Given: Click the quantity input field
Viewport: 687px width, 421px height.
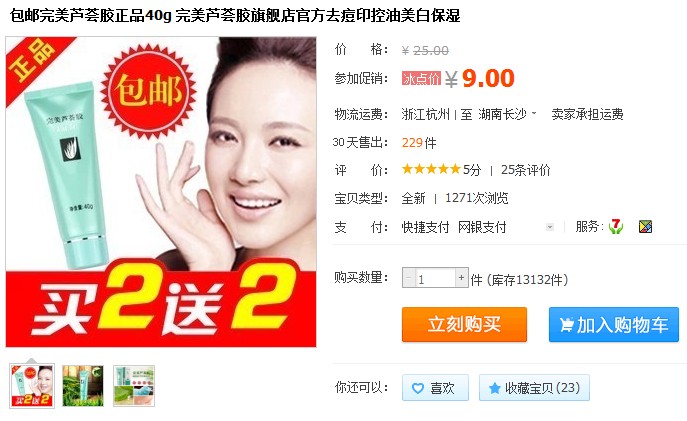Looking at the screenshot, I should (435, 278).
